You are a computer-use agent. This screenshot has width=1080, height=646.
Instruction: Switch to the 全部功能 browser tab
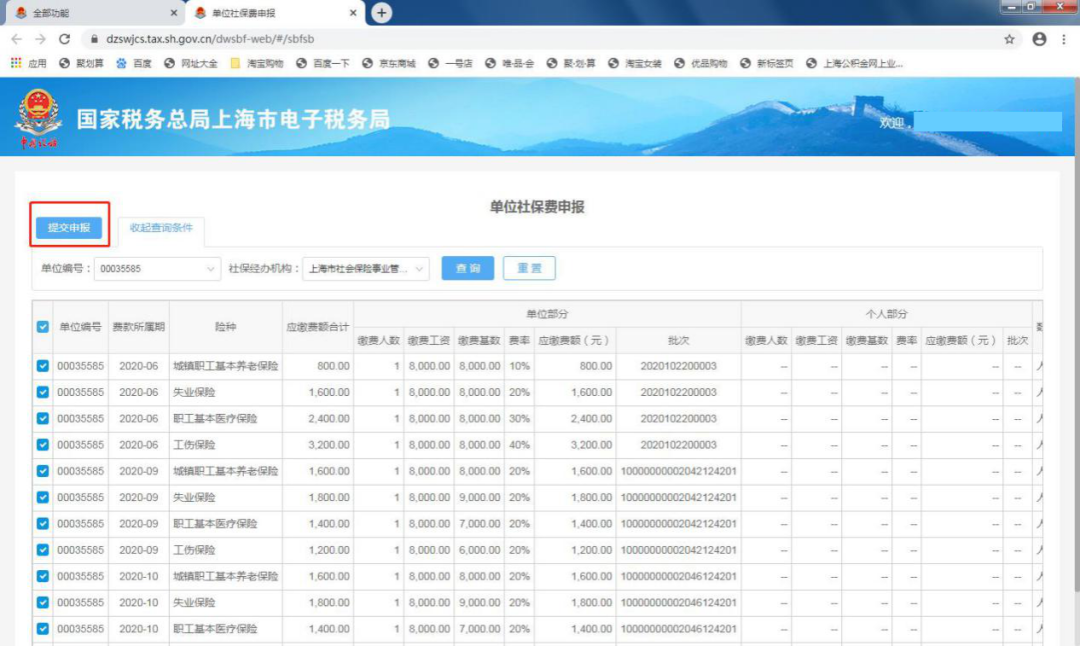(94, 12)
